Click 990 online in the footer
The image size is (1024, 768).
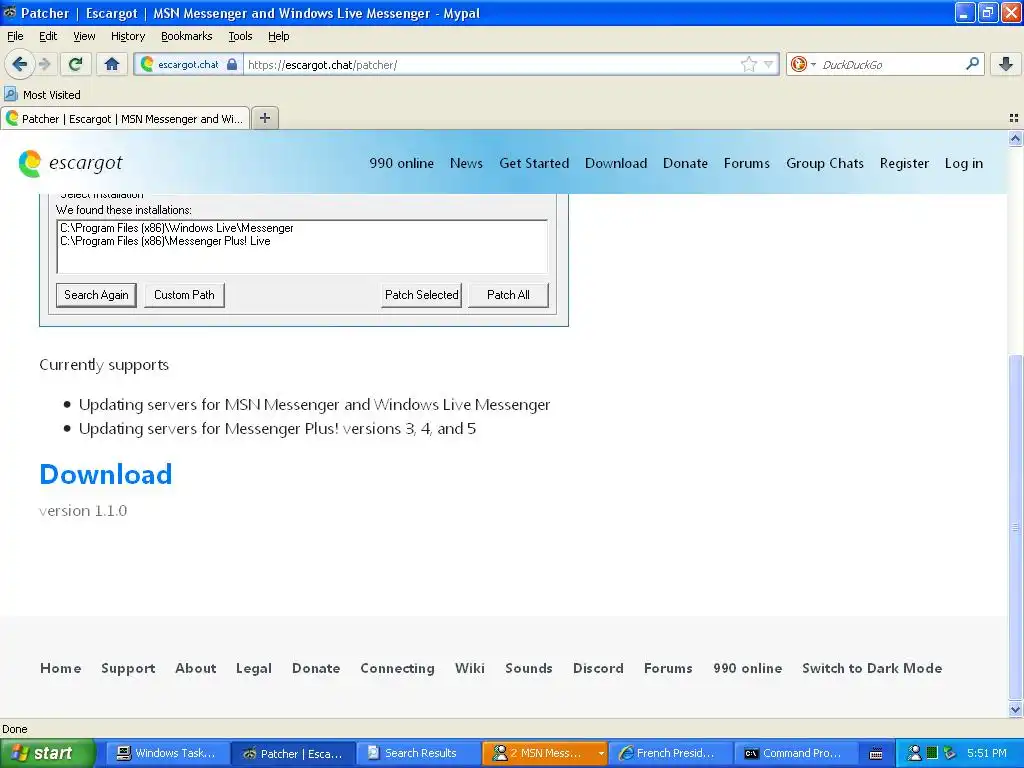pyautogui.click(x=747, y=668)
